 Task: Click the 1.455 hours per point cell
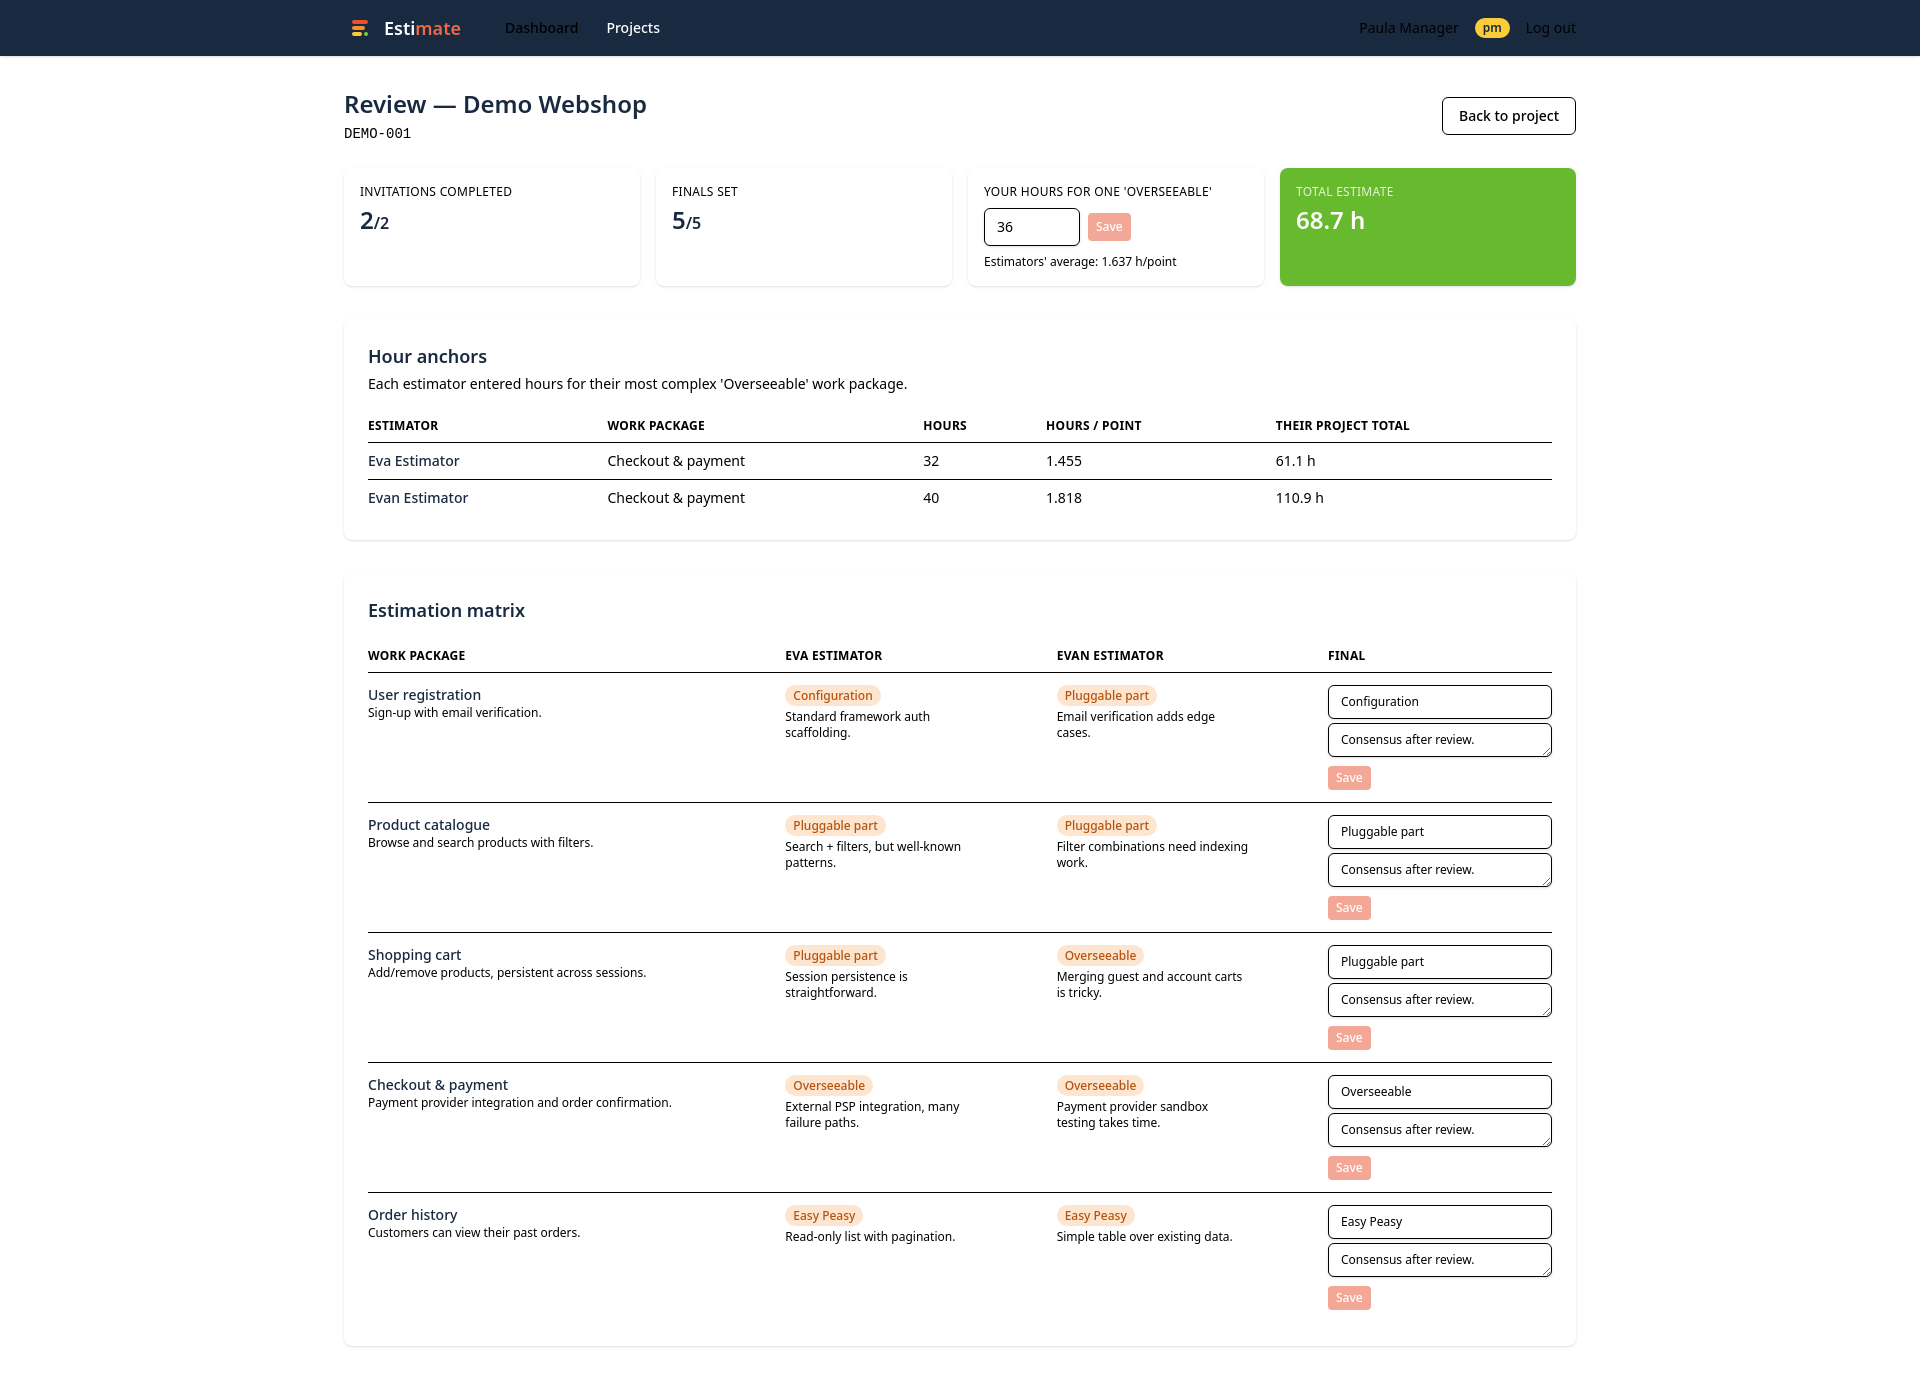pos(1063,461)
